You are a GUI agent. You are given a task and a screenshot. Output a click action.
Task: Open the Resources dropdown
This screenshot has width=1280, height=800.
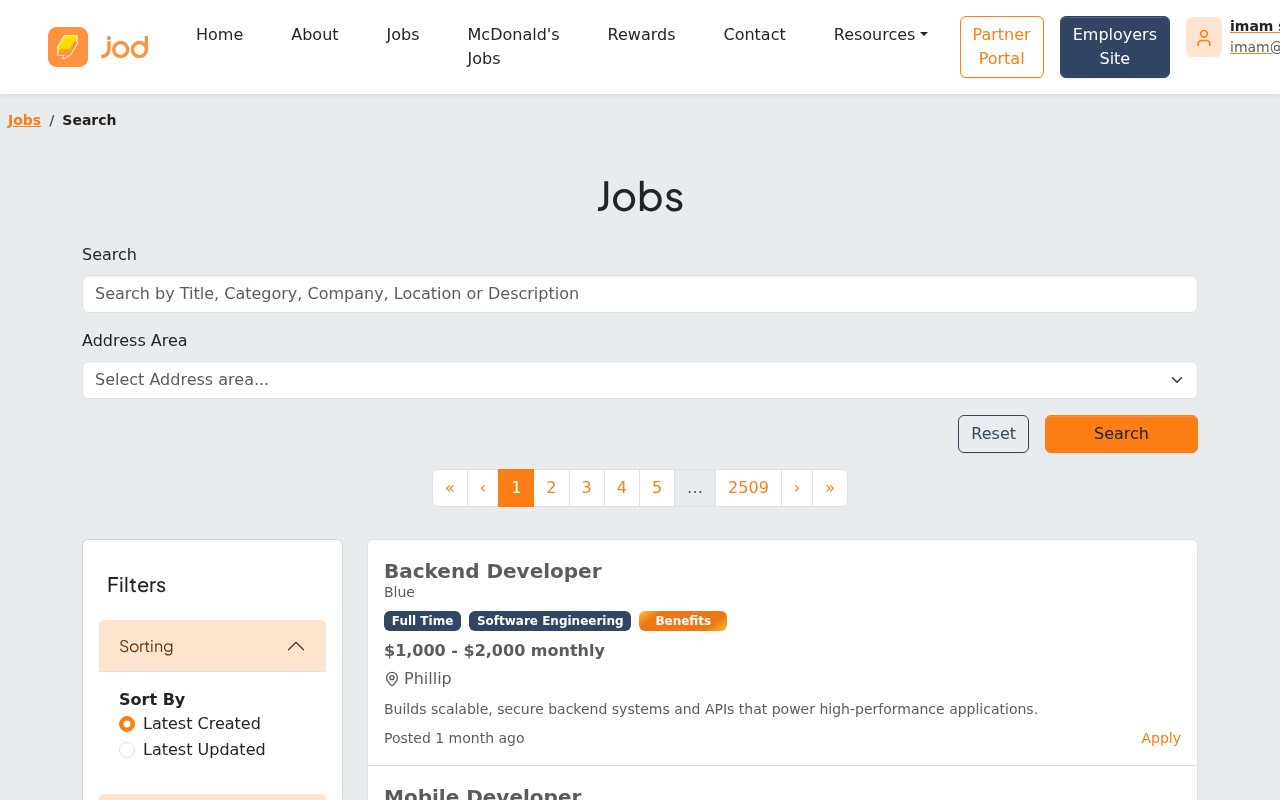tap(878, 34)
